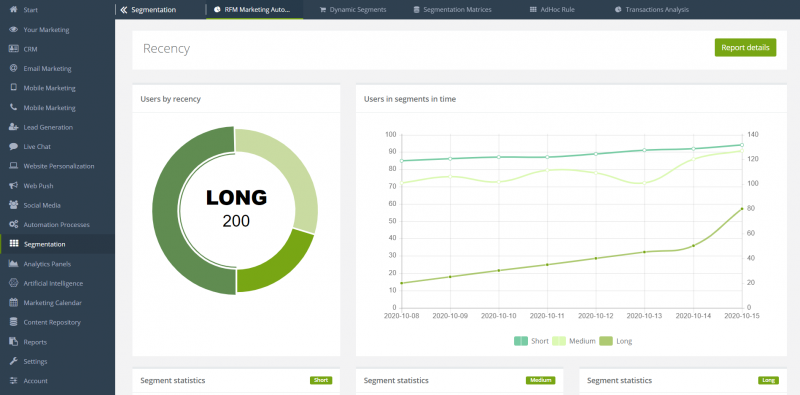Click the Users in segments in time heading
Image resolution: width=800 pixels, height=395 pixels.
(x=410, y=99)
